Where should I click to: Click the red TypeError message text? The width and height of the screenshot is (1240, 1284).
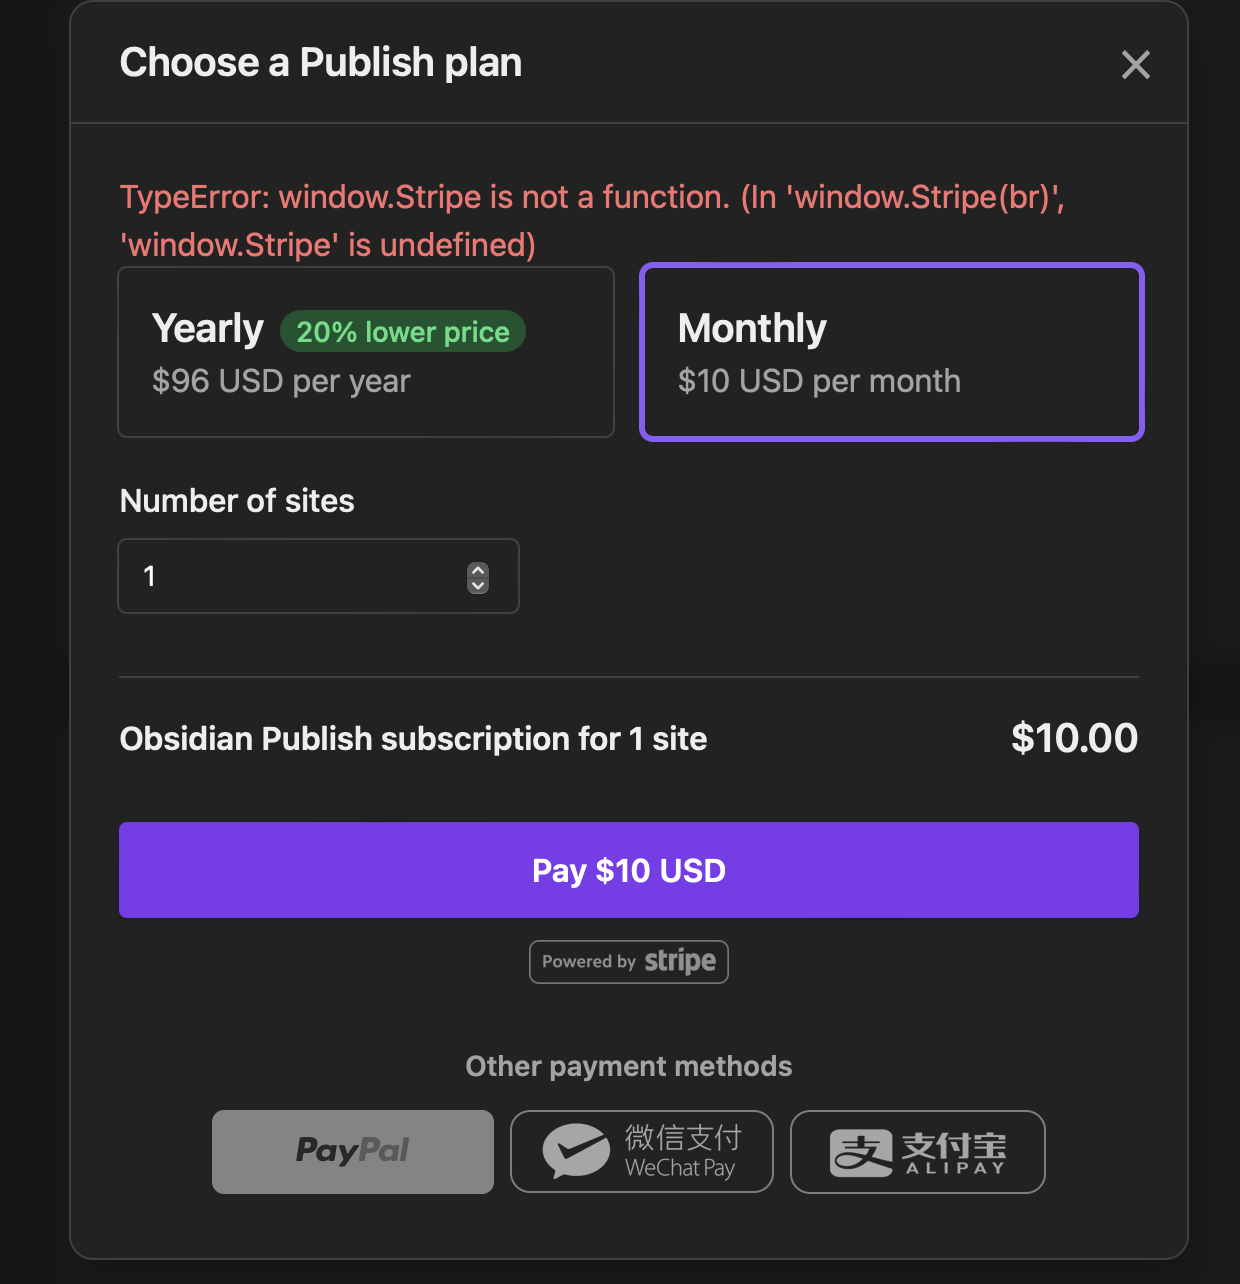(x=592, y=221)
